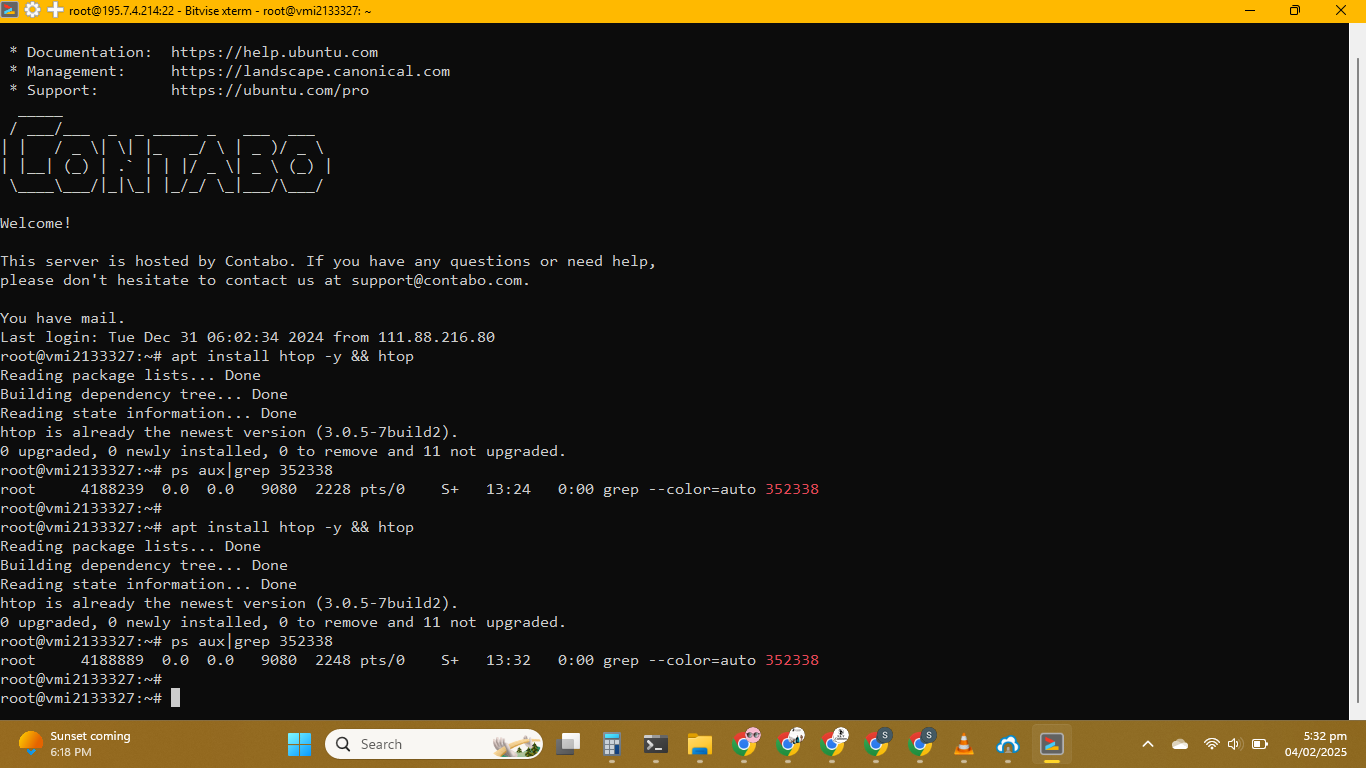Open the Windows Start menu

[299, 744]
